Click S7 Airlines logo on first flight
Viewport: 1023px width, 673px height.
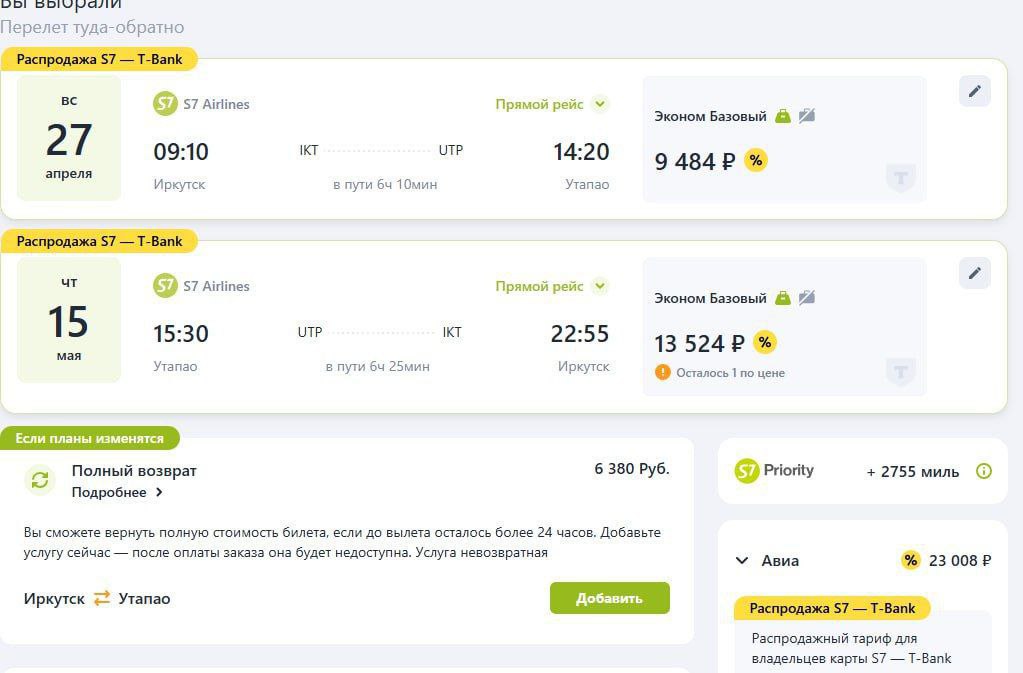165,104
